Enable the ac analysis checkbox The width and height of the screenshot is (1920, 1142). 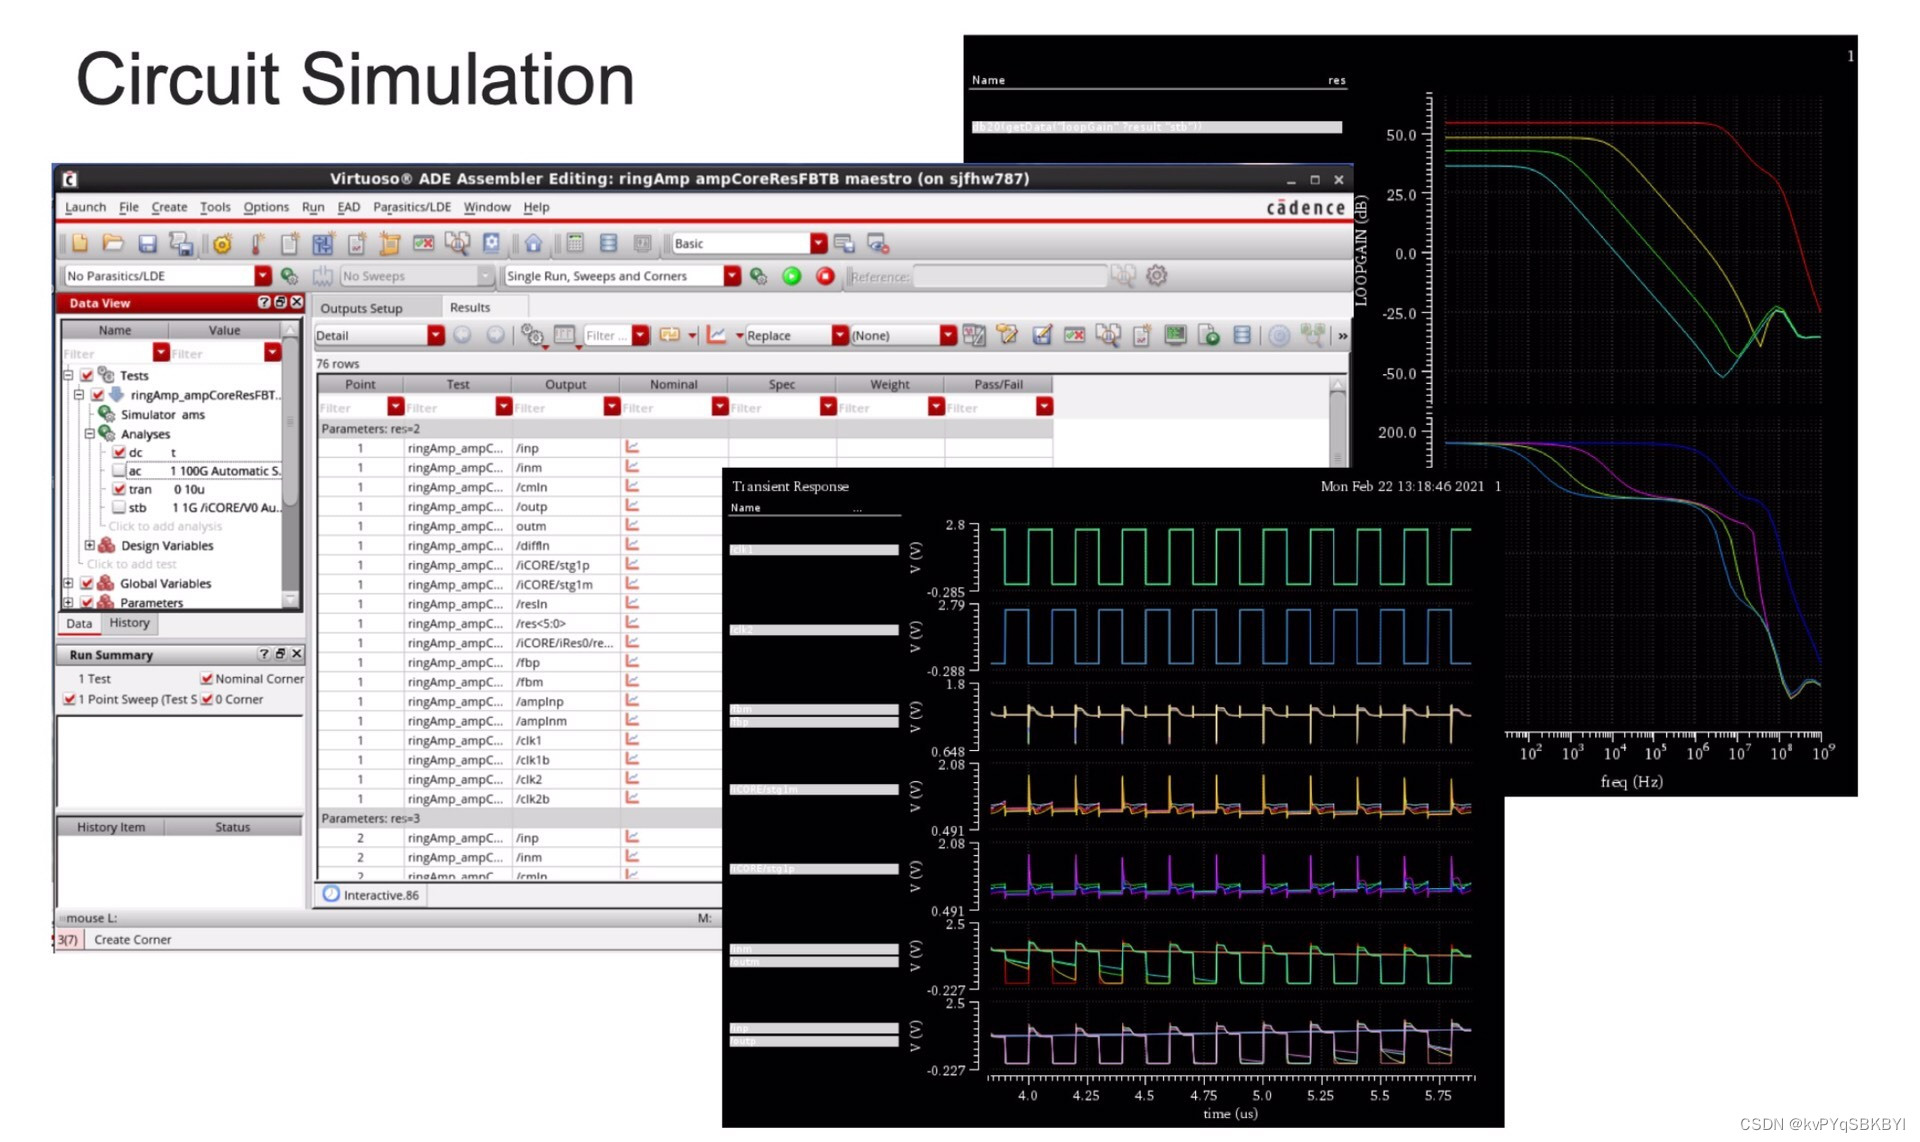(x=120, y=470)
